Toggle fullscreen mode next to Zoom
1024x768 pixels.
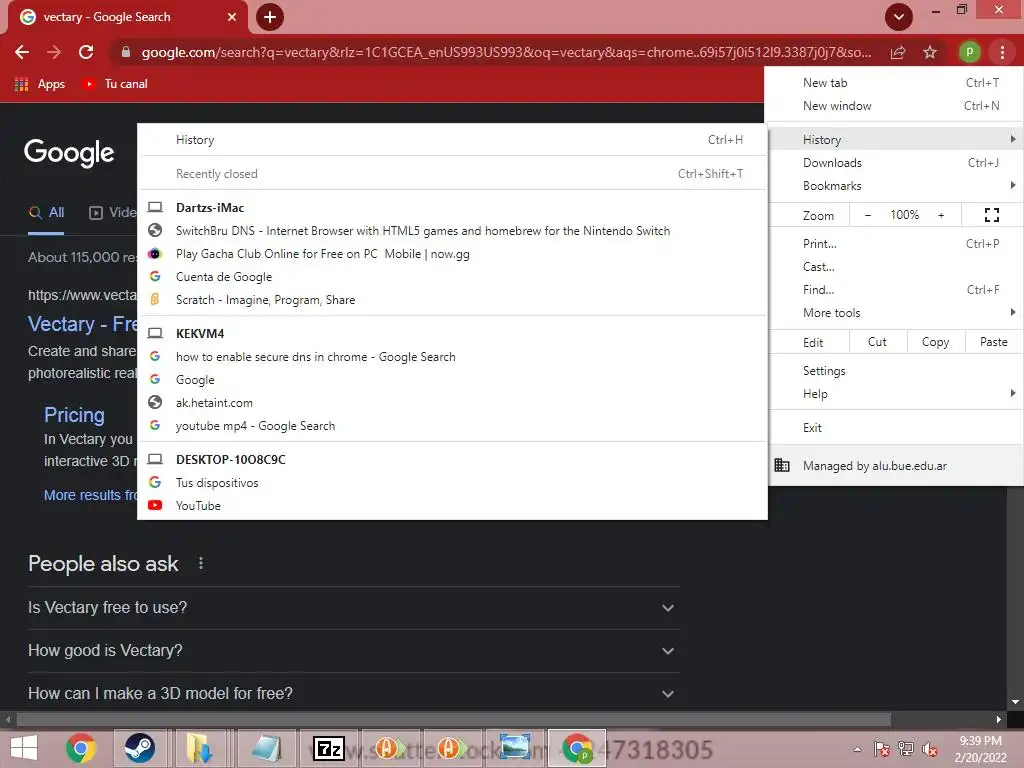click(991, 215)
